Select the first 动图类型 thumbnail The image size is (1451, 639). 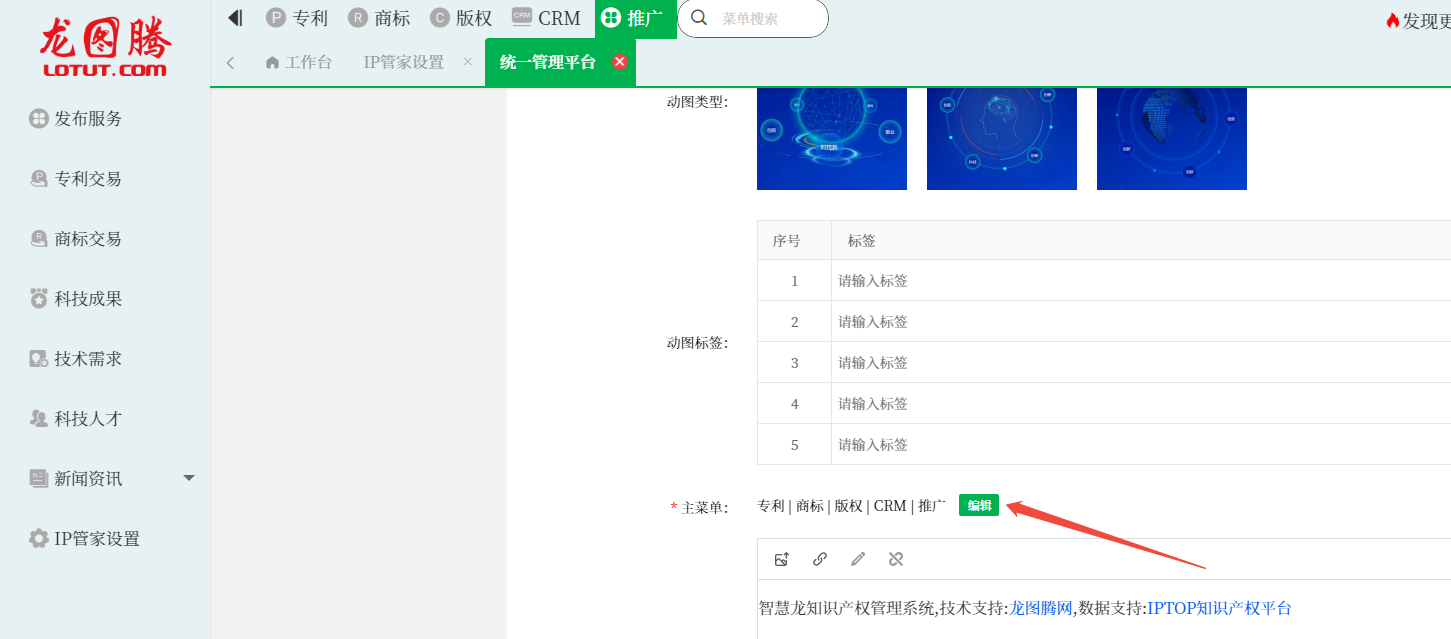click(832, 138)
